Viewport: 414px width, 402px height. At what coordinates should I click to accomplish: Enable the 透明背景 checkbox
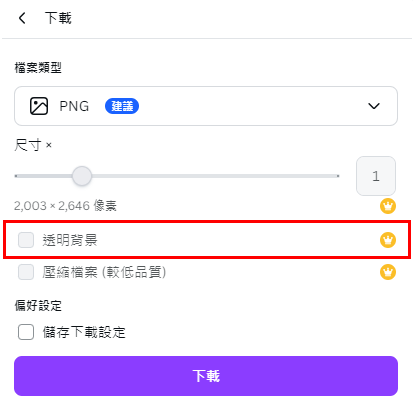(26, 240)
